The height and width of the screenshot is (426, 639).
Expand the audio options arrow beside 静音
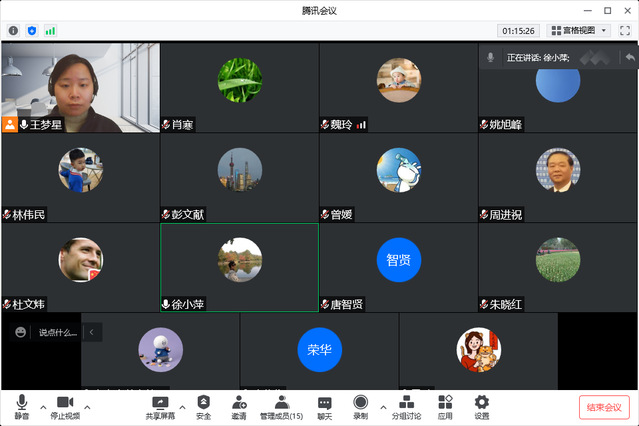point(42,408)
